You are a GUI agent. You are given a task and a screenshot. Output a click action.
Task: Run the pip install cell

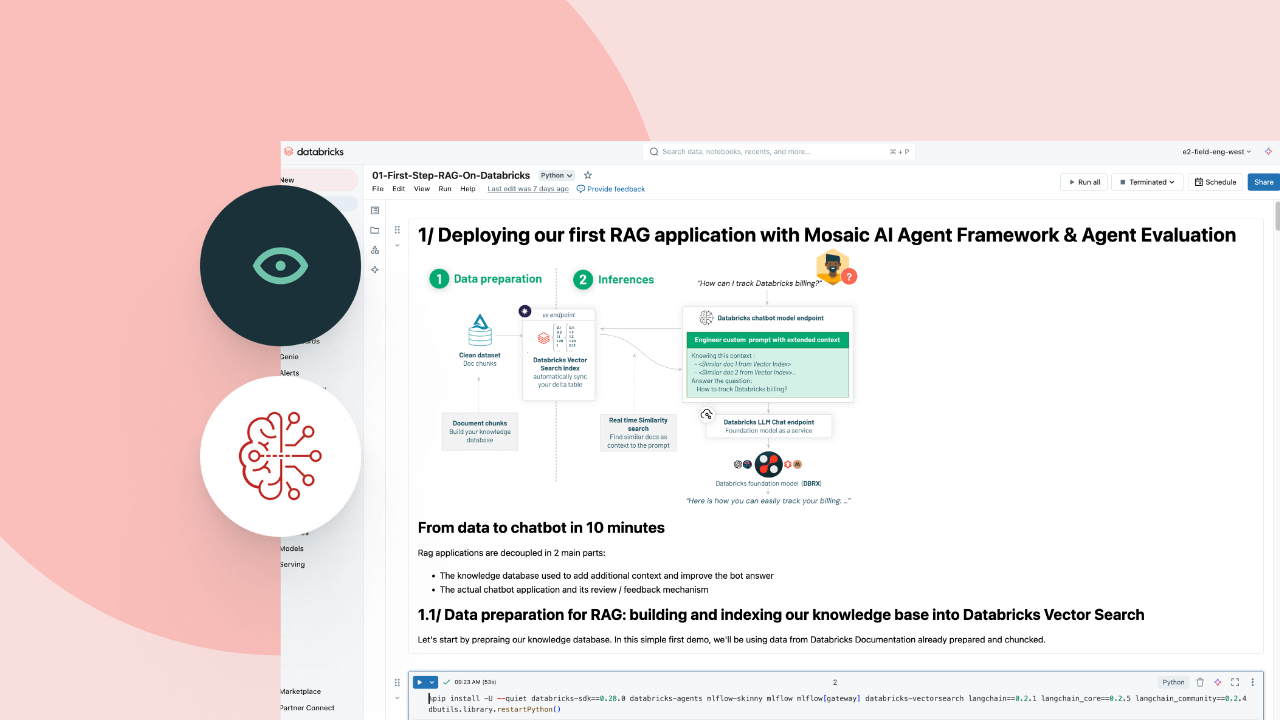pos(420,682)
